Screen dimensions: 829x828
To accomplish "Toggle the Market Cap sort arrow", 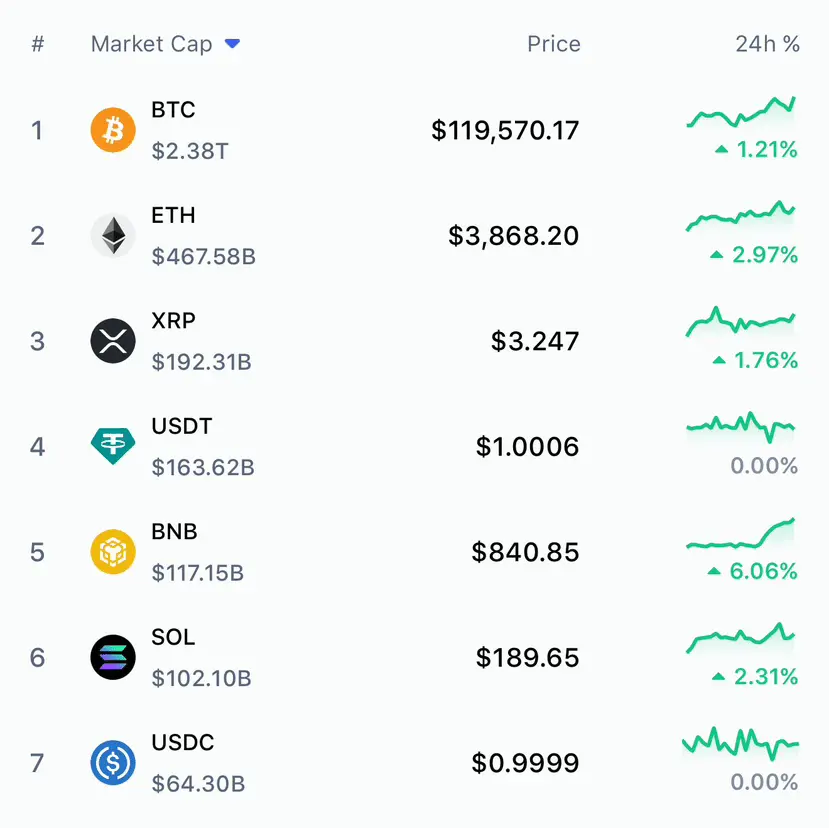I will click(233, 43).
